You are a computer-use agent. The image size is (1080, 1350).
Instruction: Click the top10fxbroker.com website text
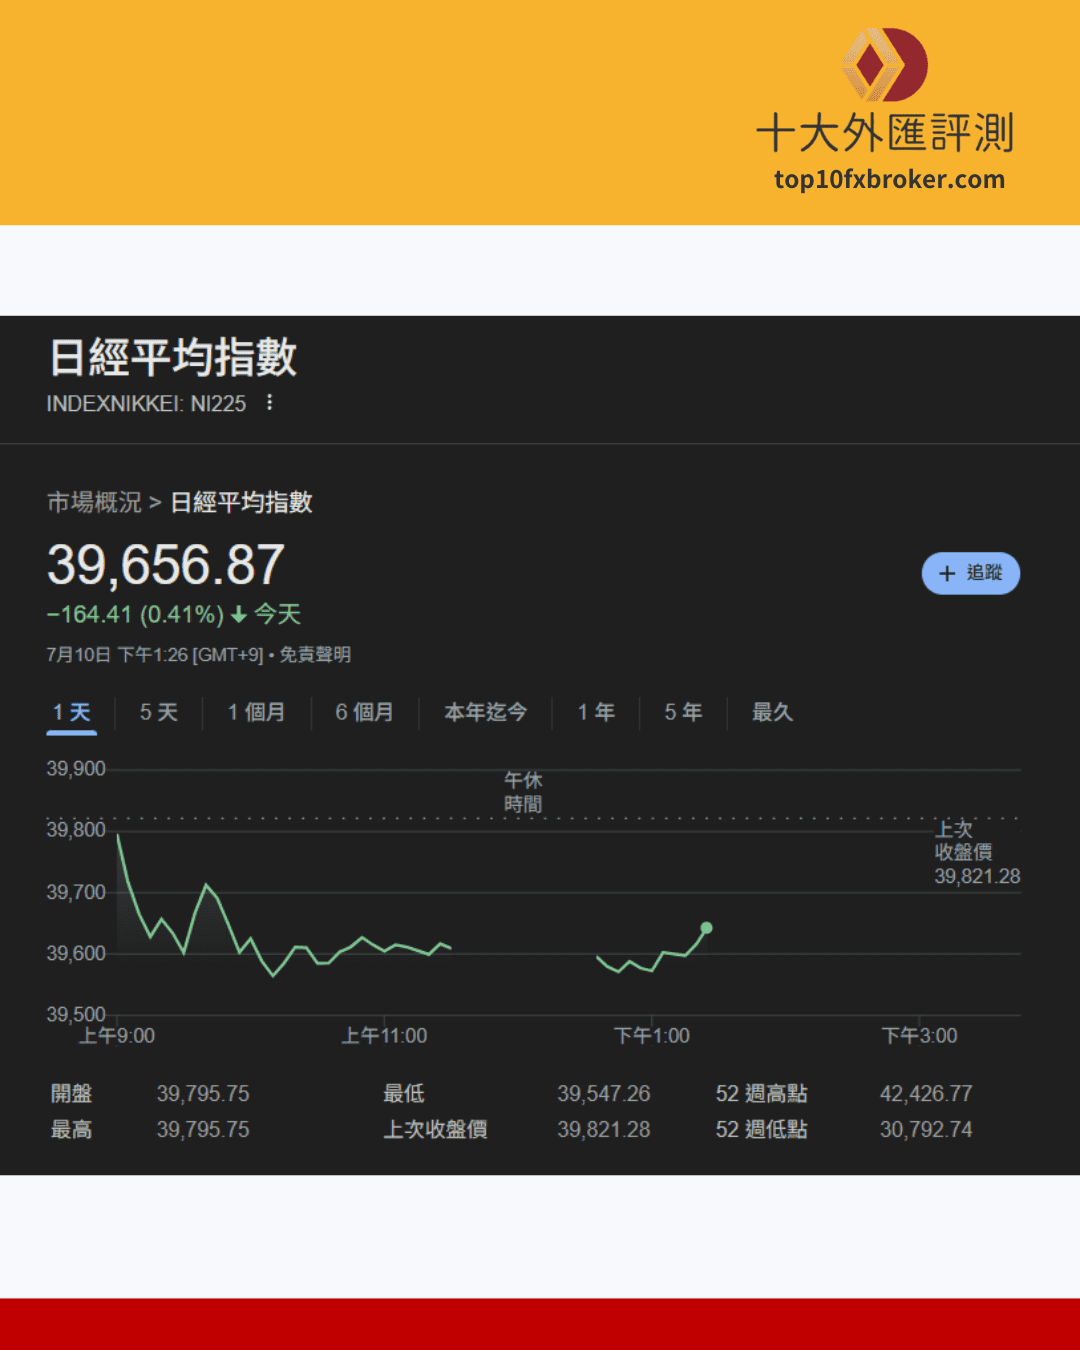889,180
